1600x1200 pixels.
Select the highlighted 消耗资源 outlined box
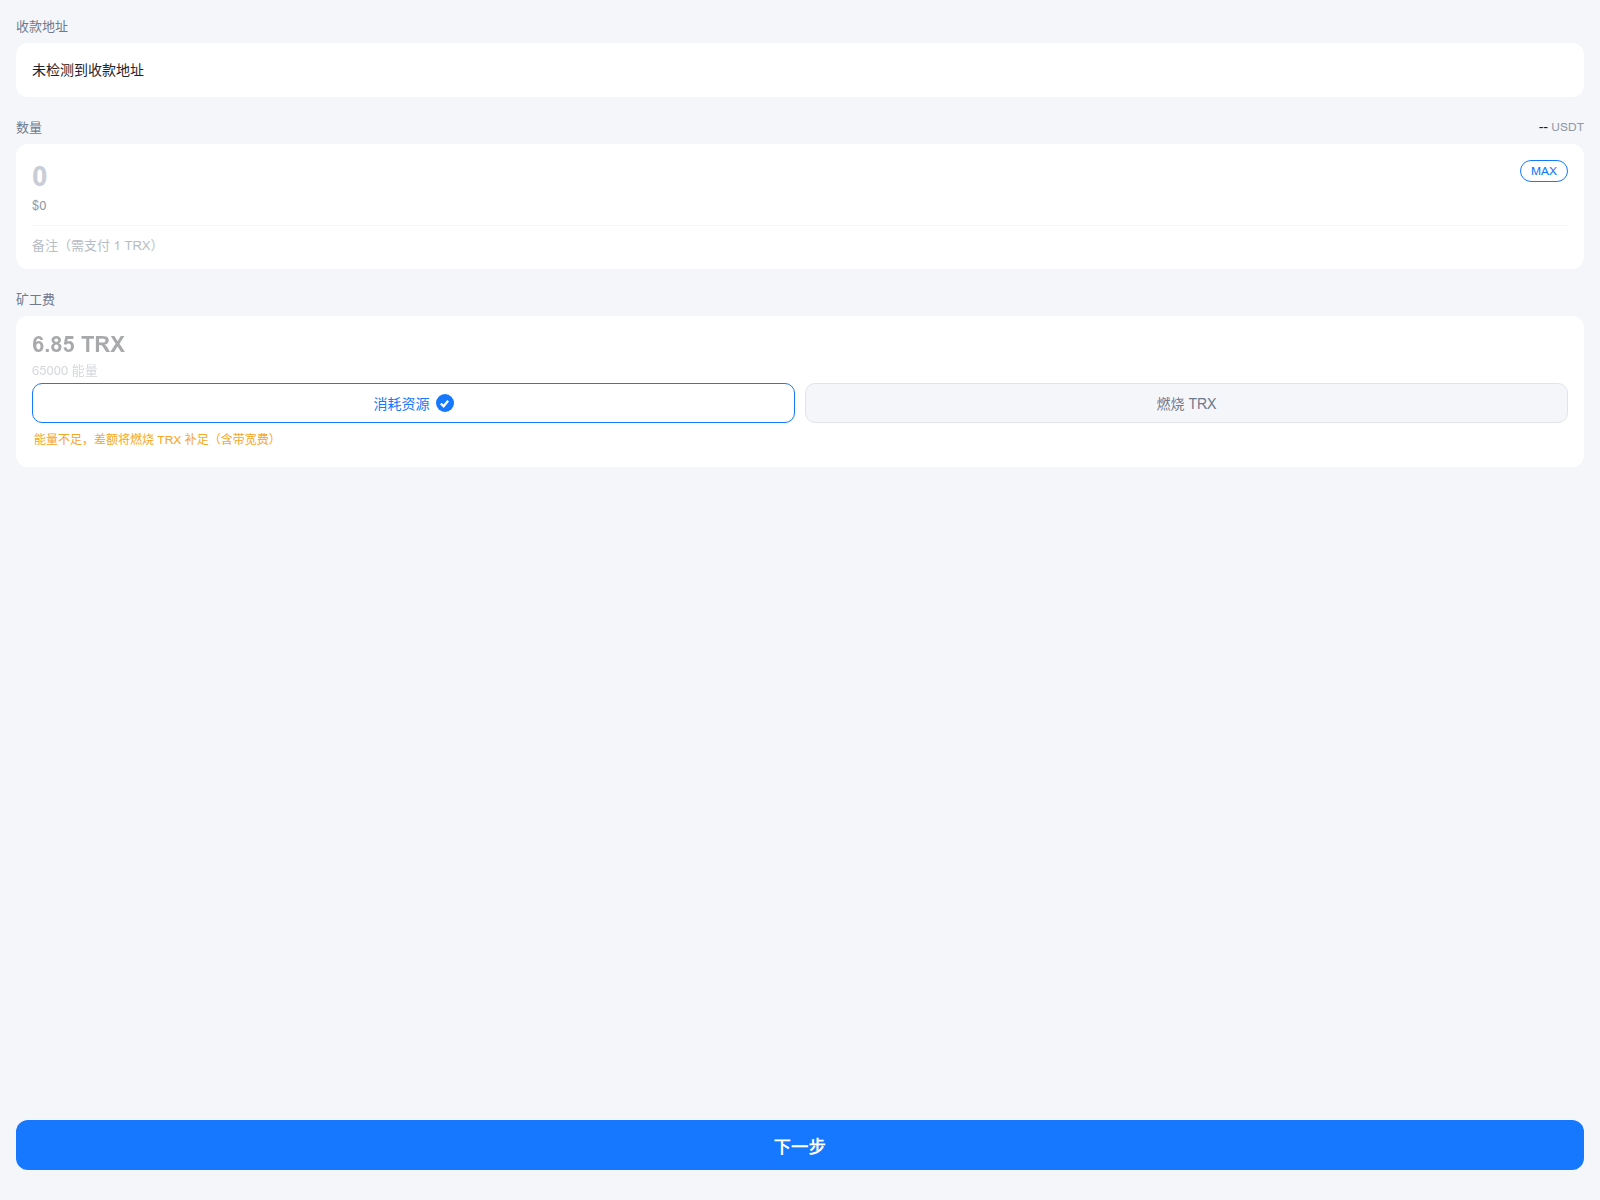click(x=413, y=403)
